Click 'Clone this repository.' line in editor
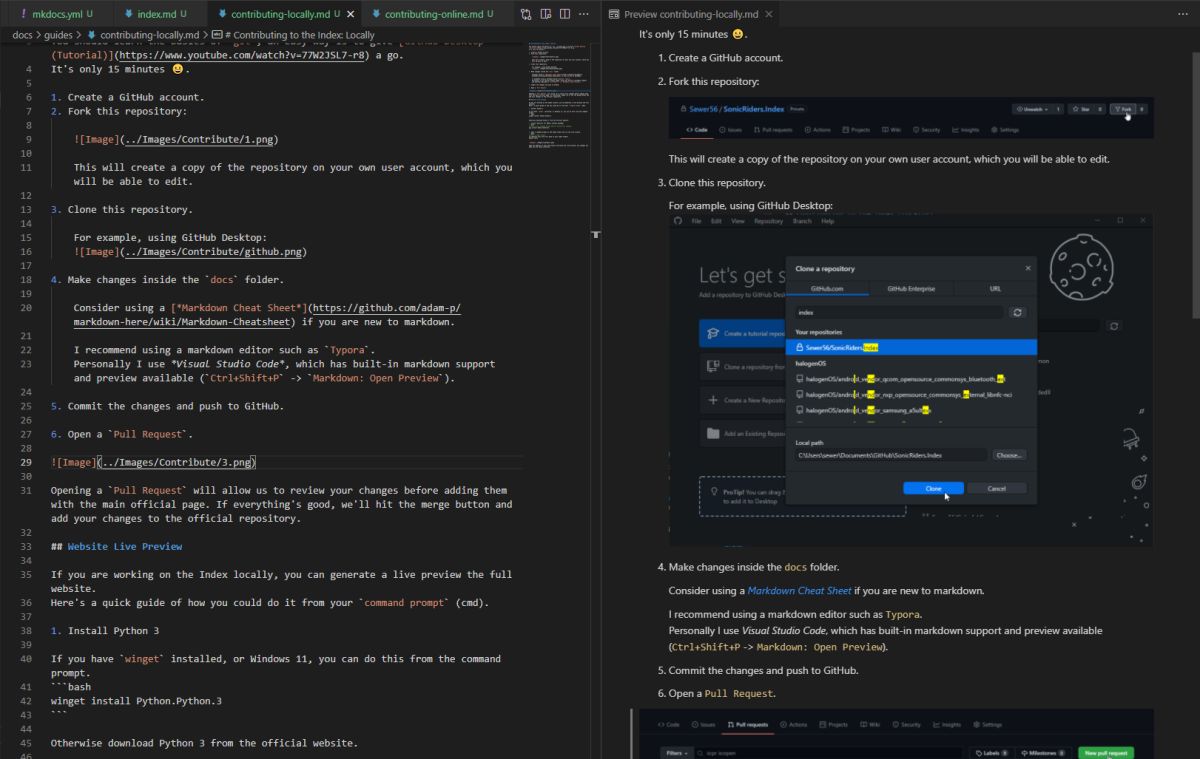The width and height of the screenshot is (1200, 759). [121, 210]
